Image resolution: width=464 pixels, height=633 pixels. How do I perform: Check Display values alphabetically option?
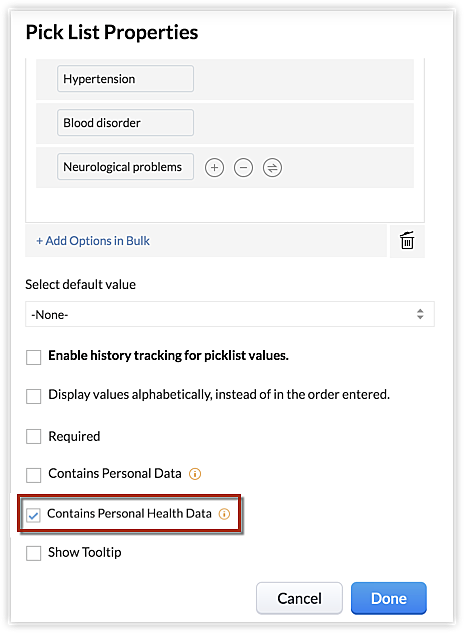(34, 396)
